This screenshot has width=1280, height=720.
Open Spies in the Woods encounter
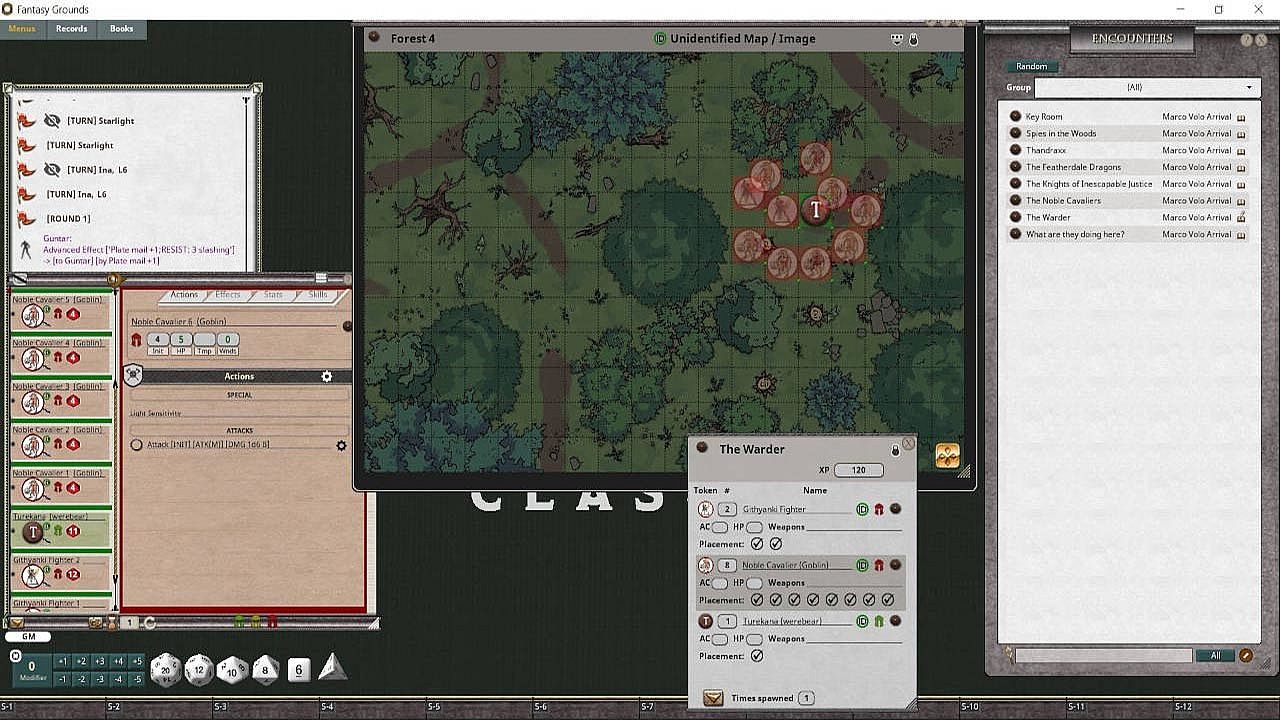[x=1061, y=134]
